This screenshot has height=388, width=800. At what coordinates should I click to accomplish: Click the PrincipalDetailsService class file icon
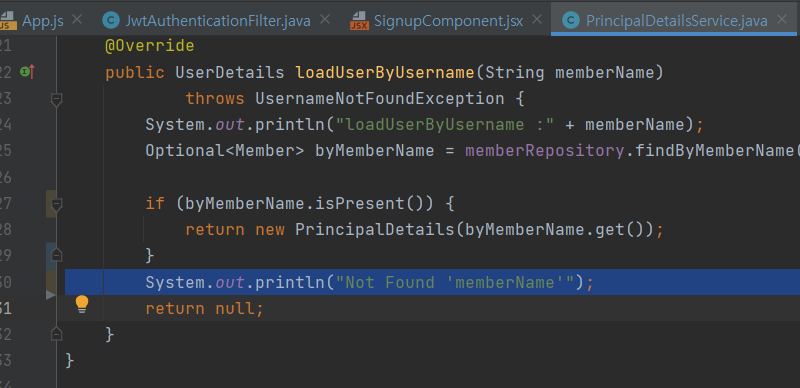click(570, 20)
